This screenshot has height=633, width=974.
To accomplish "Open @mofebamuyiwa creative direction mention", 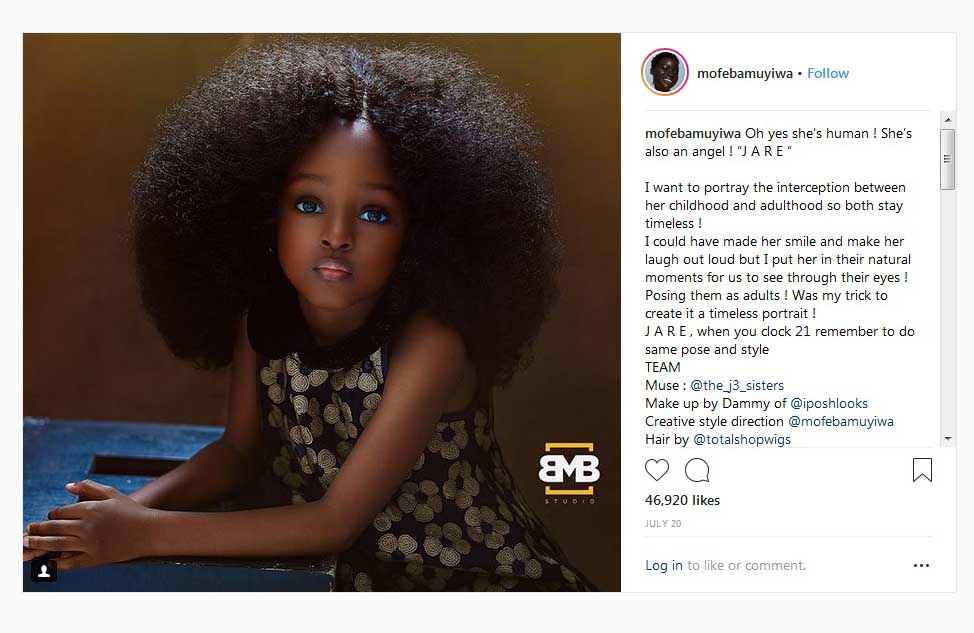I will (840, 421).
